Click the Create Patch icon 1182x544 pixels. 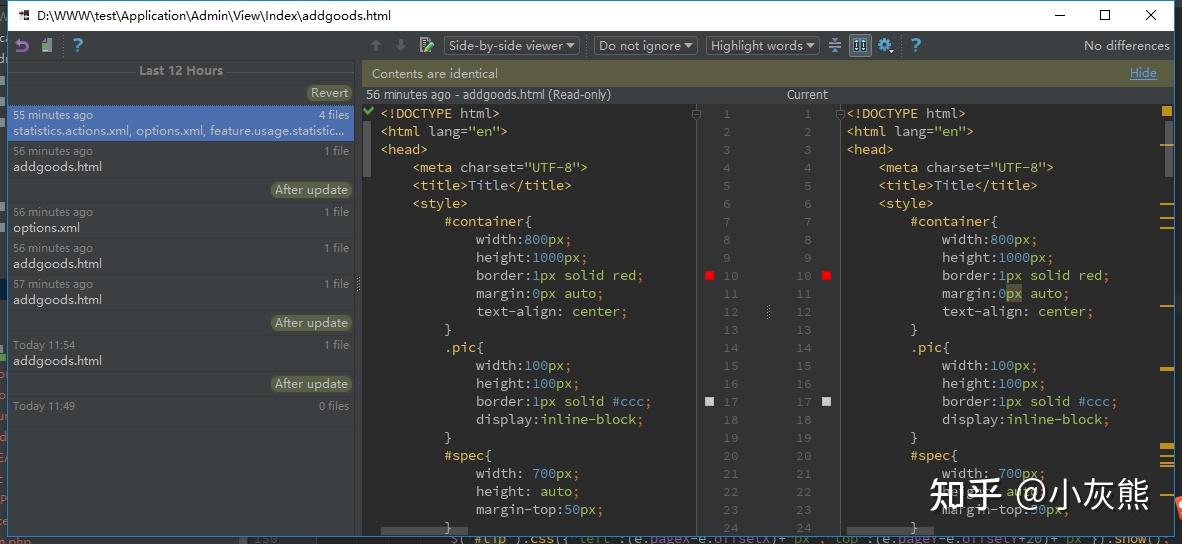point(47,45)
